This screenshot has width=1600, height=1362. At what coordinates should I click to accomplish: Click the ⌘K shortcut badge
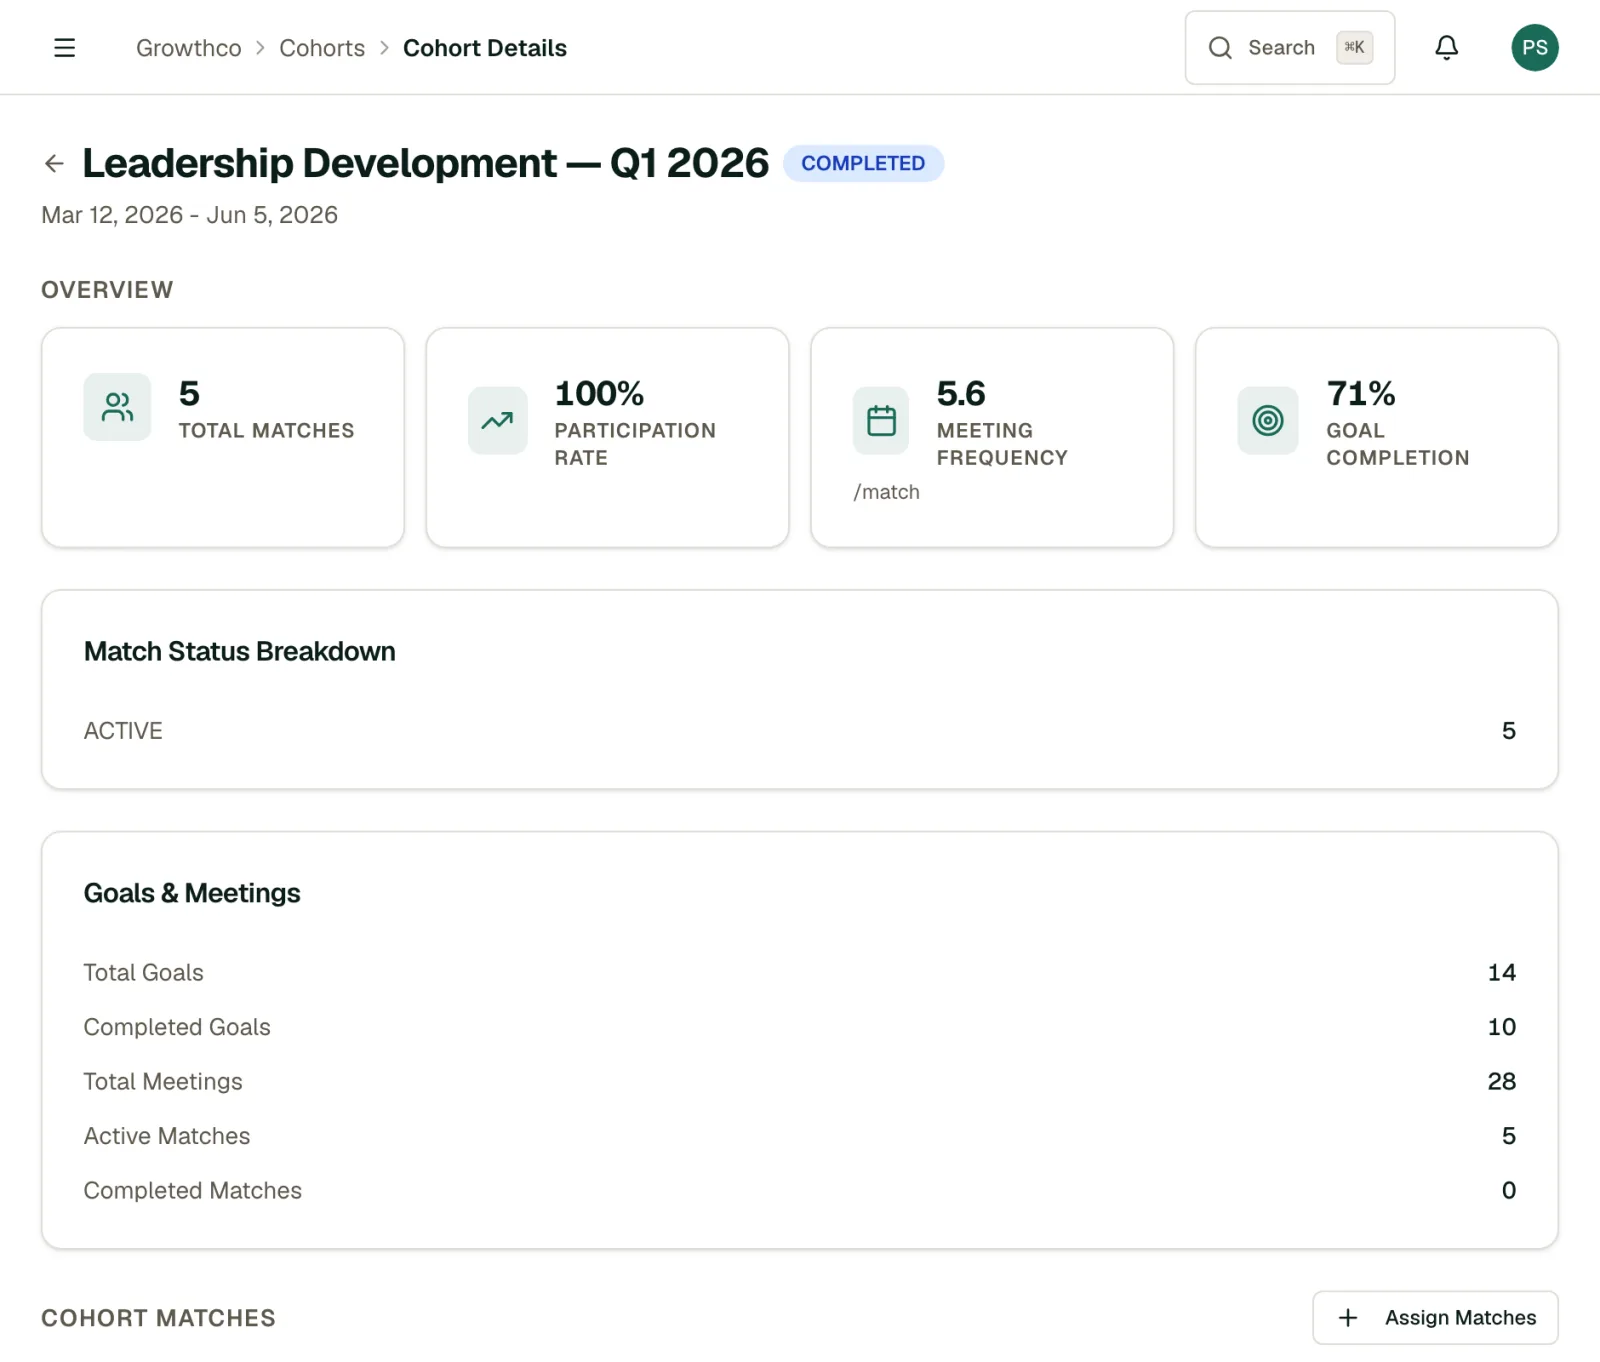tap(1354, 47)
